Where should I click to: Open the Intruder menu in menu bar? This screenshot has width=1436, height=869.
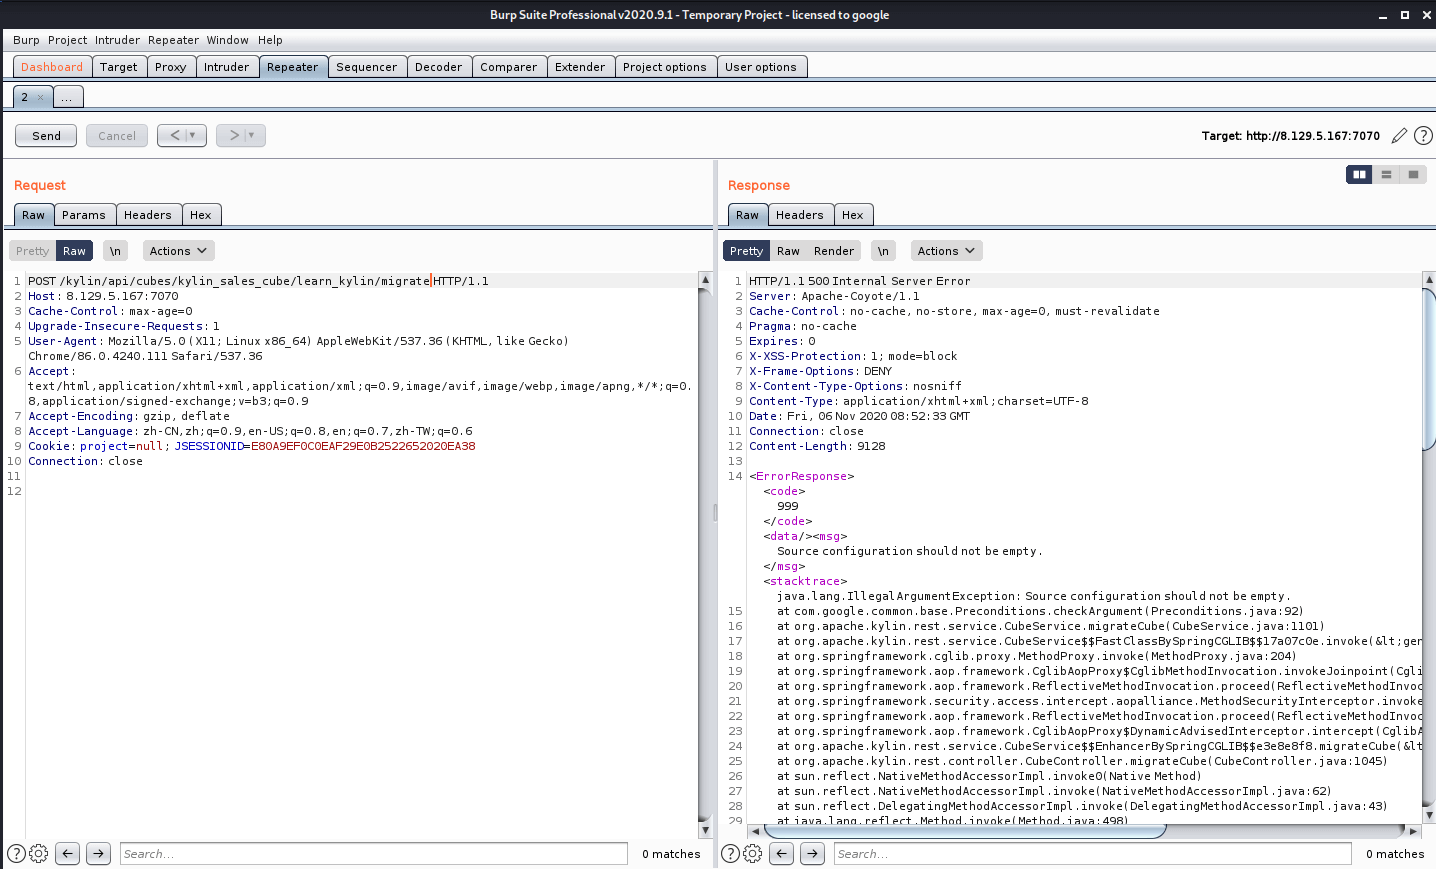[117, 40]
